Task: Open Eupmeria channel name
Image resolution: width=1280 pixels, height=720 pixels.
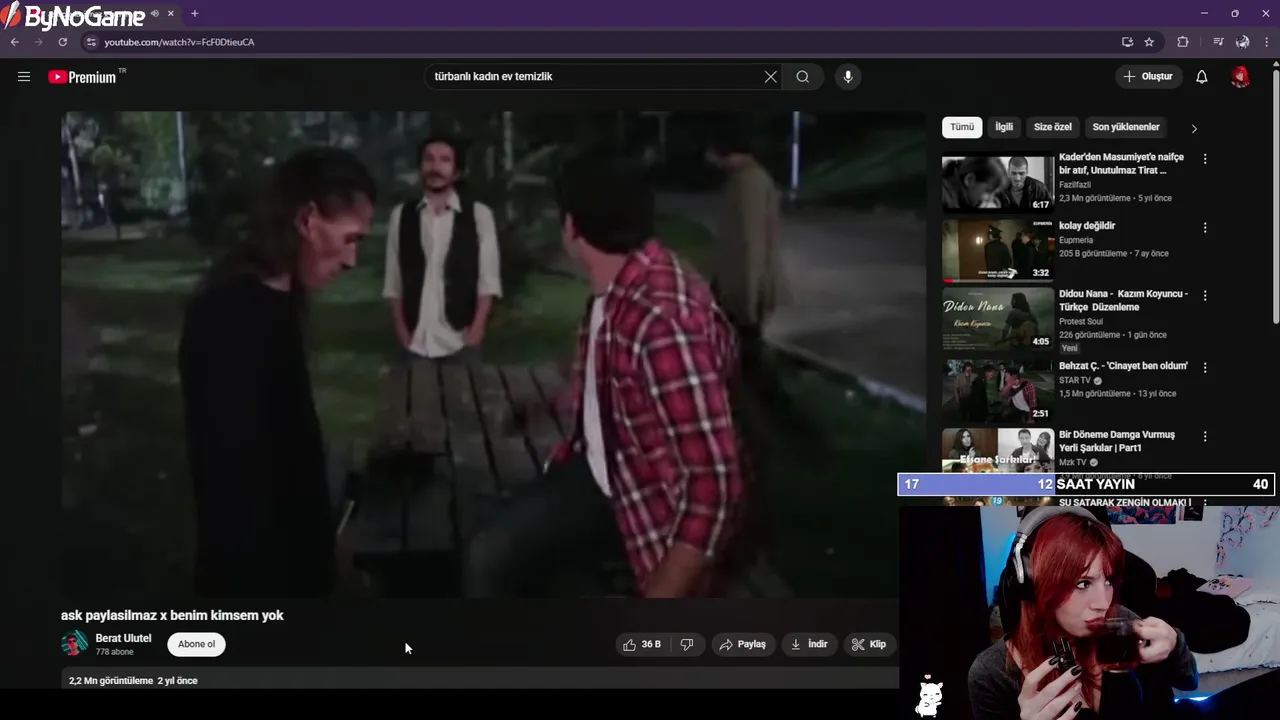Action: (1076, 241)
